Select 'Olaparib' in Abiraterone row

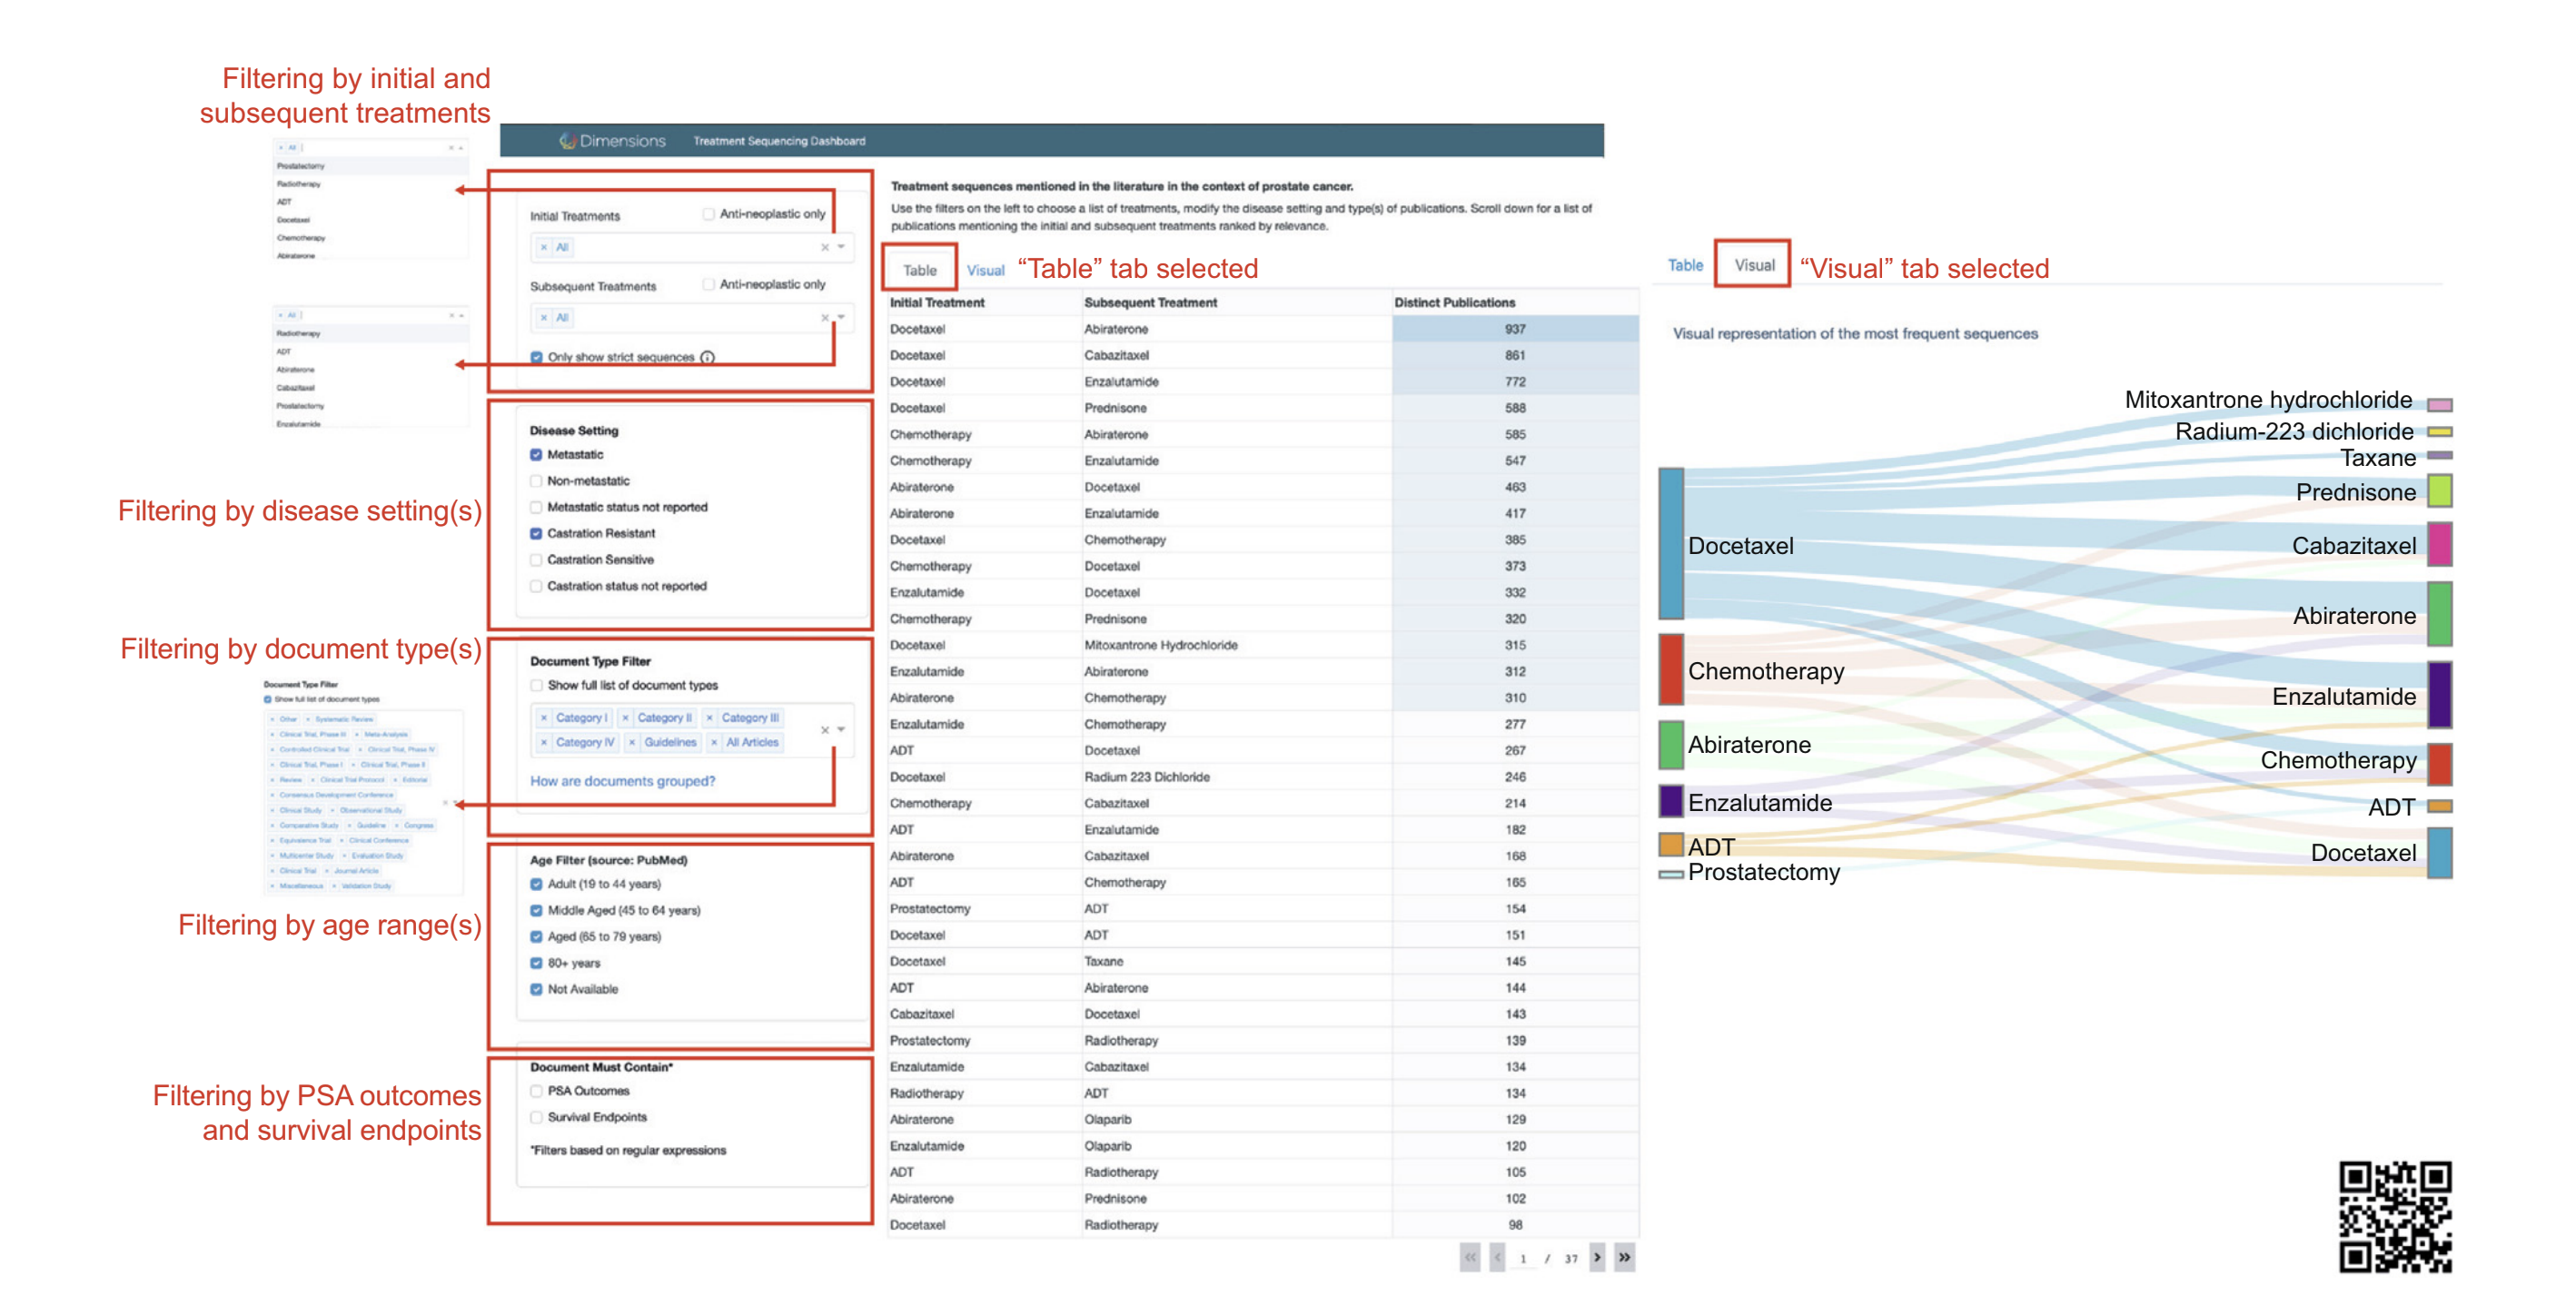[1108, 1120]
